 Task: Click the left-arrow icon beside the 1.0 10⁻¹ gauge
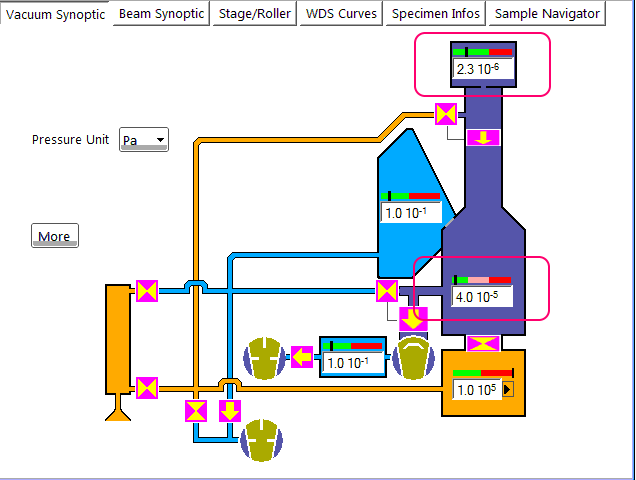coord(302,356)
